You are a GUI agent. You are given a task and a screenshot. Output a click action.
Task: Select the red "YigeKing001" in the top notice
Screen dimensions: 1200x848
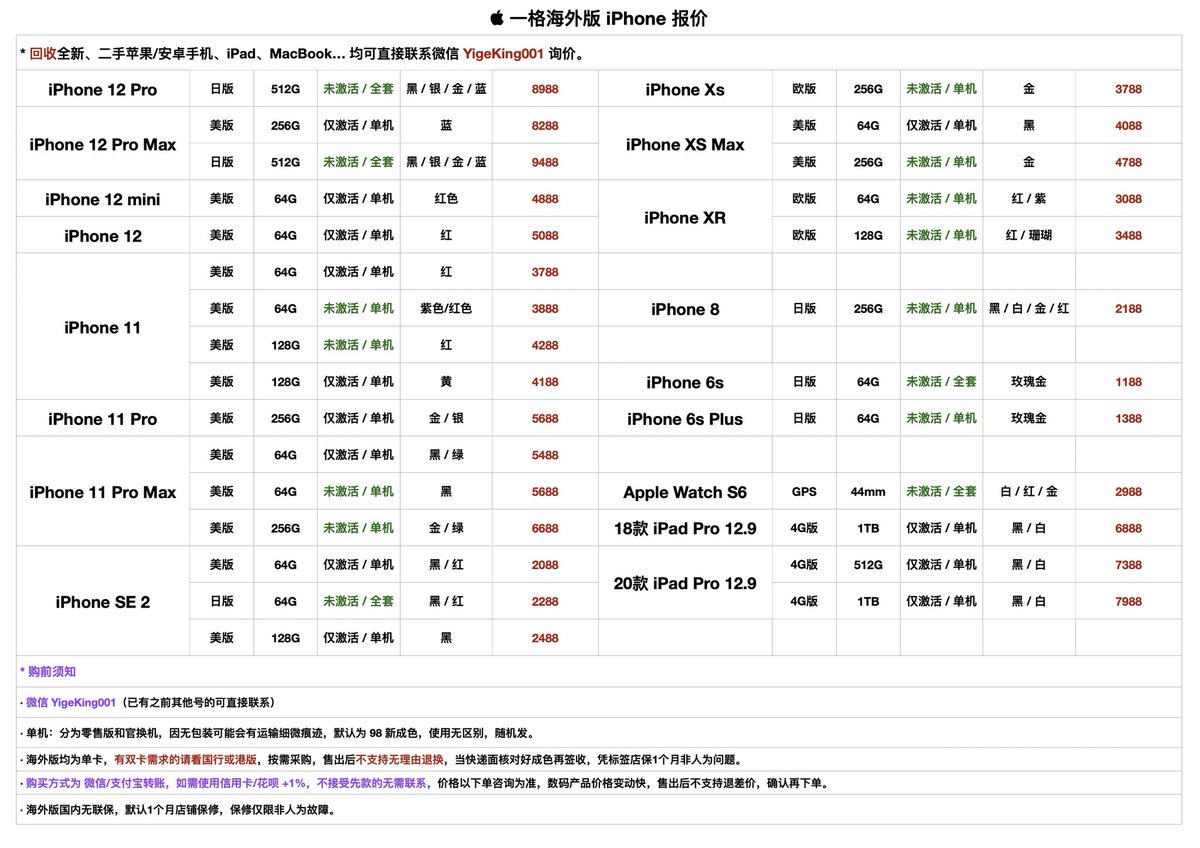(503, 54)
